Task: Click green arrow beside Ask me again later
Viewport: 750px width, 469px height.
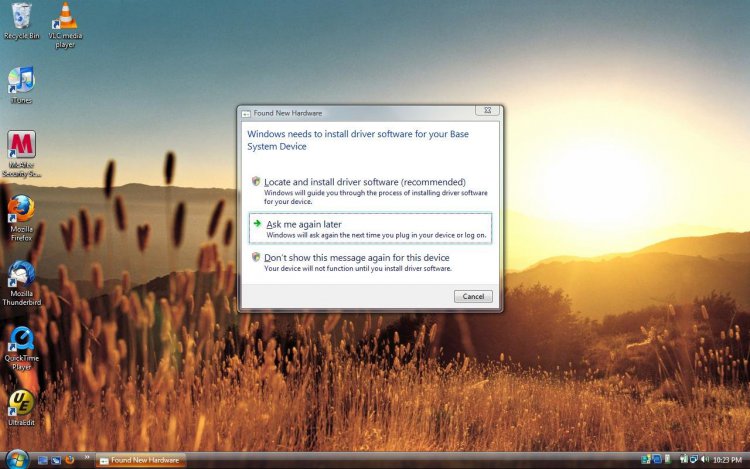Action: click(257, 223)
